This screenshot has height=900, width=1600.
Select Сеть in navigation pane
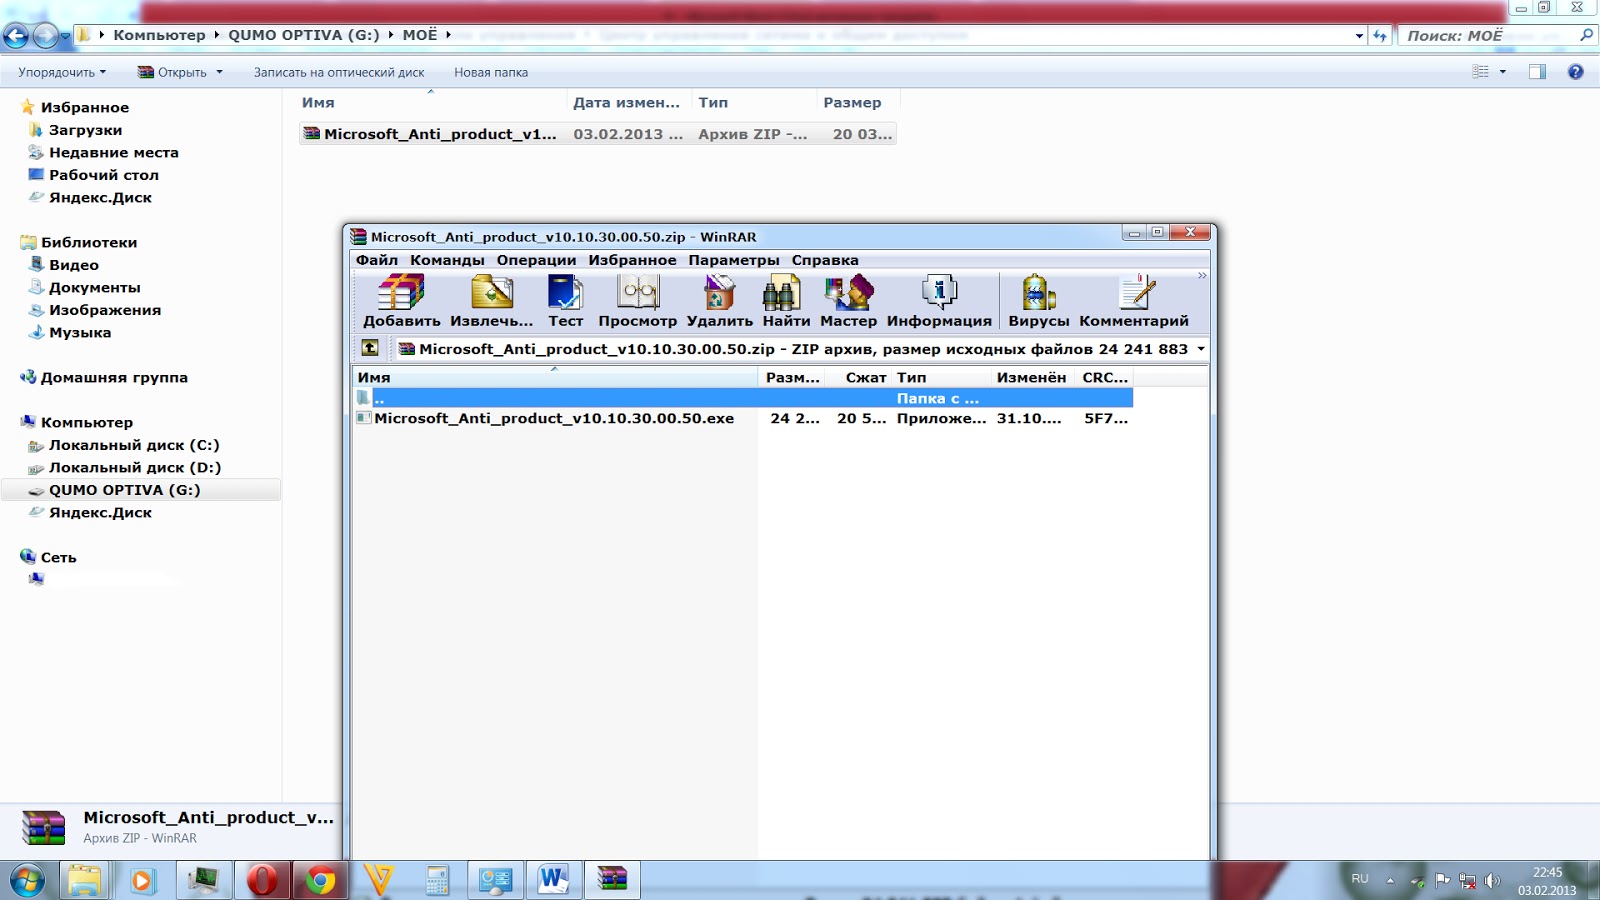(x=58, y=558)
